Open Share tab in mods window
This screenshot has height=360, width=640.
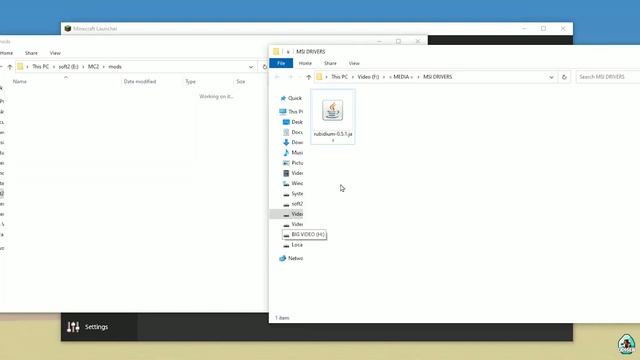coord(31,53)
